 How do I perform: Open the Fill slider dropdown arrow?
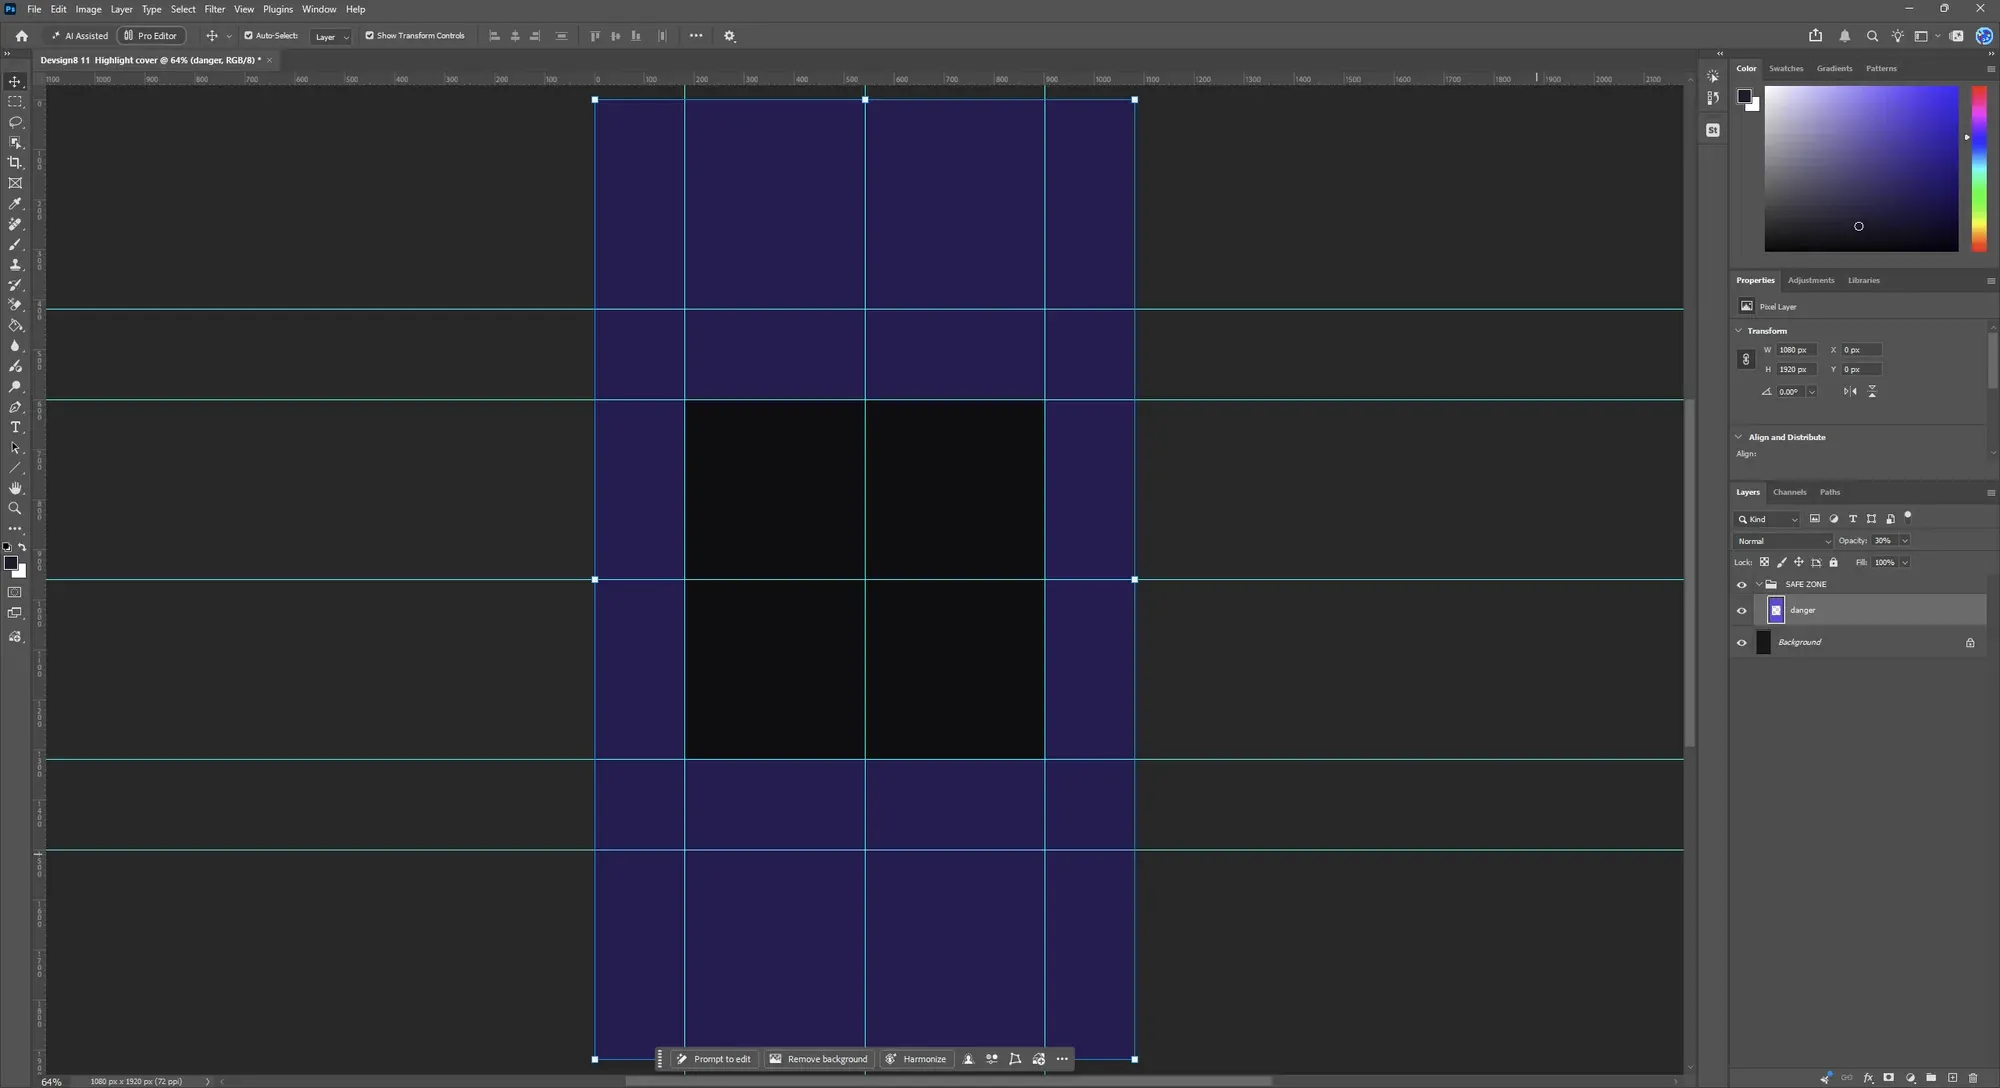(1904, 563)
